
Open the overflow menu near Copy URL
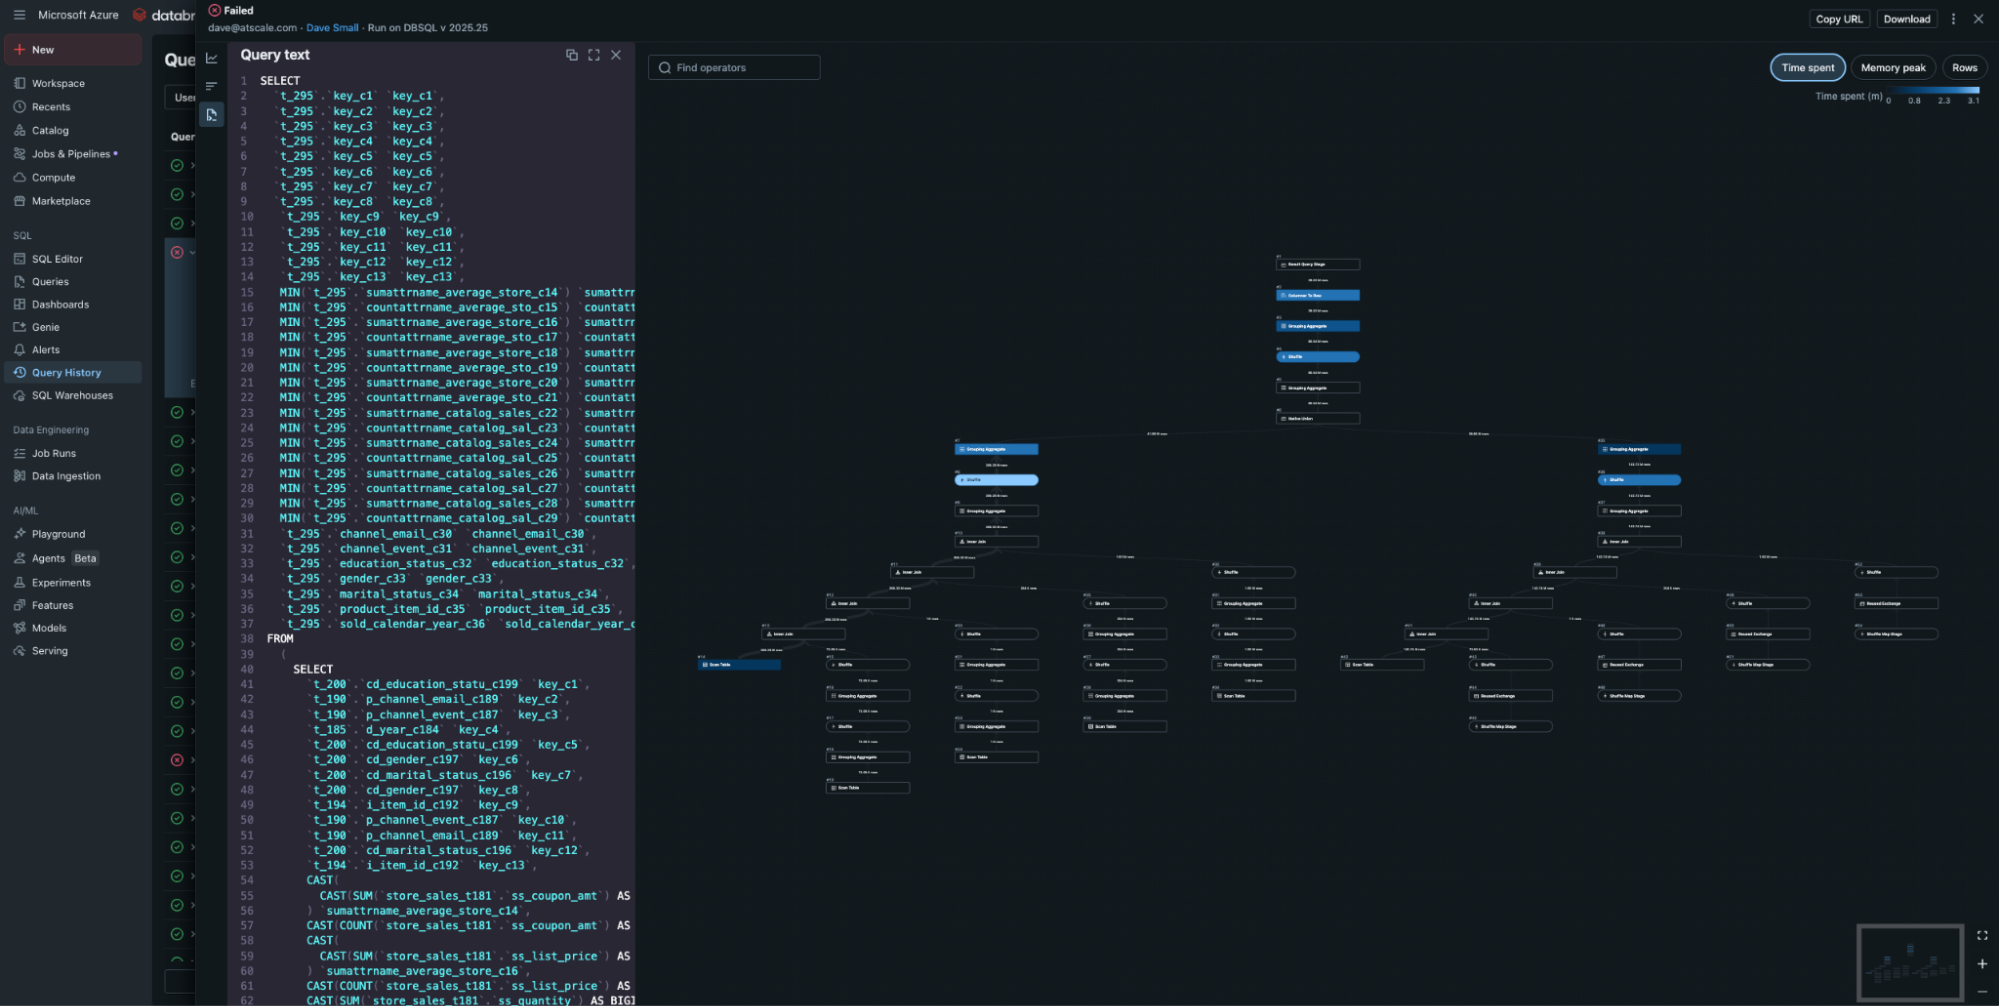[1952, 18]
